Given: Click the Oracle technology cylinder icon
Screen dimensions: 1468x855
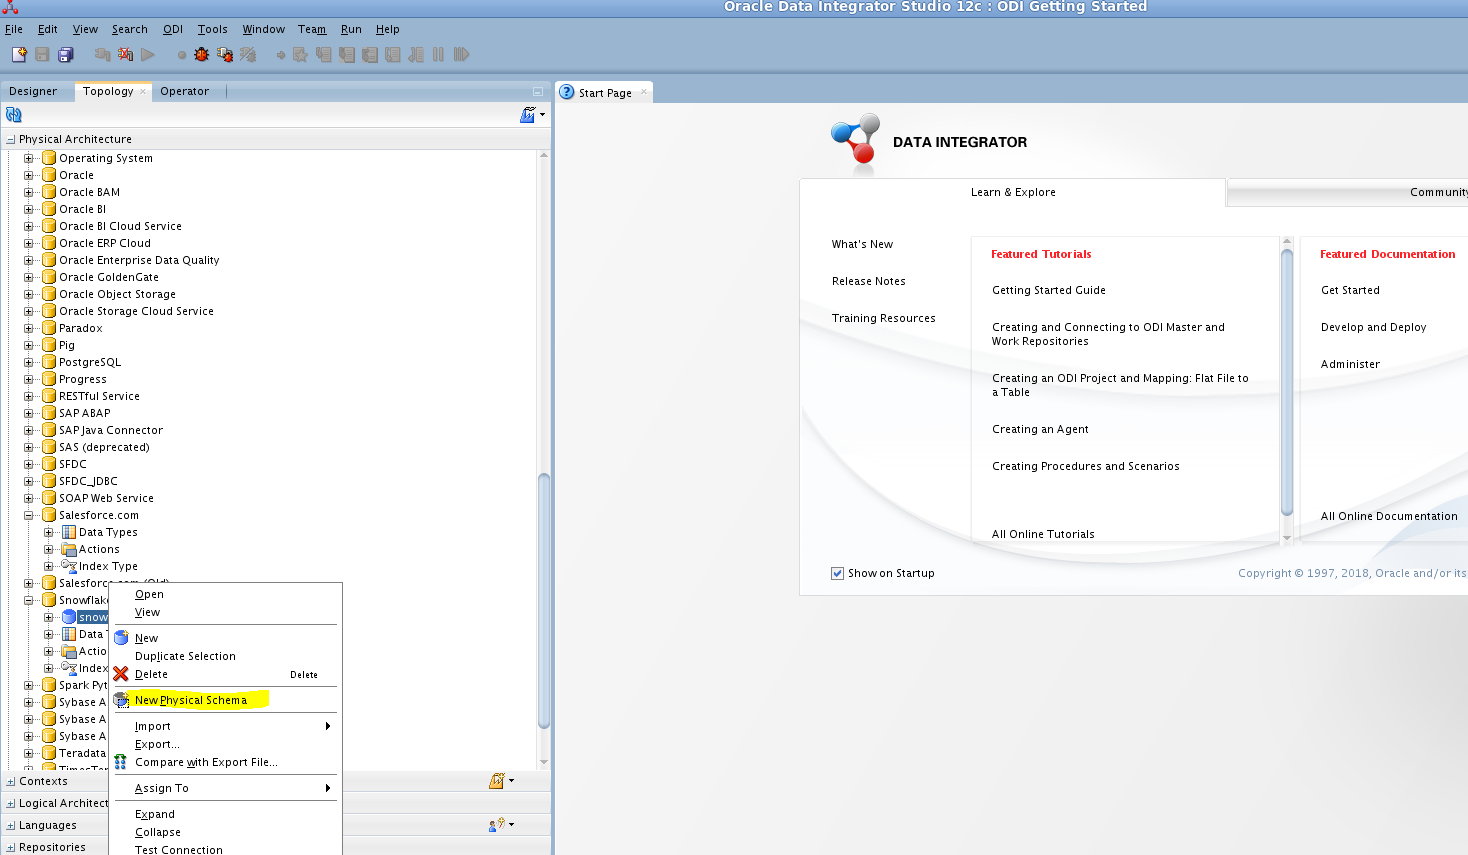Looking at the screenshot, I should tap(49, 175).
